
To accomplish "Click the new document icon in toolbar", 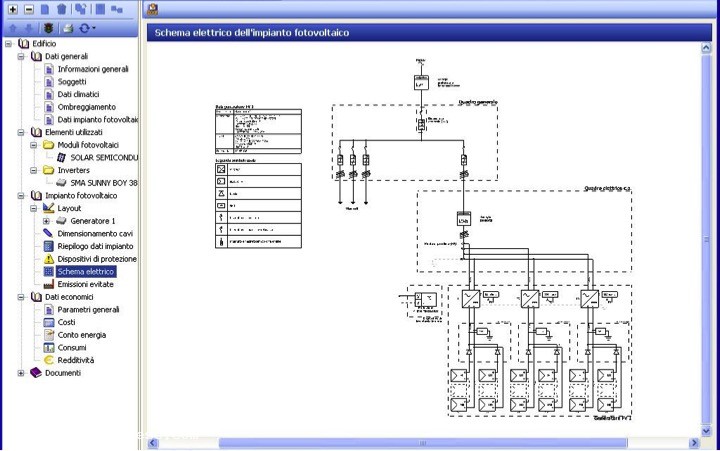I will tap(45, 9).
